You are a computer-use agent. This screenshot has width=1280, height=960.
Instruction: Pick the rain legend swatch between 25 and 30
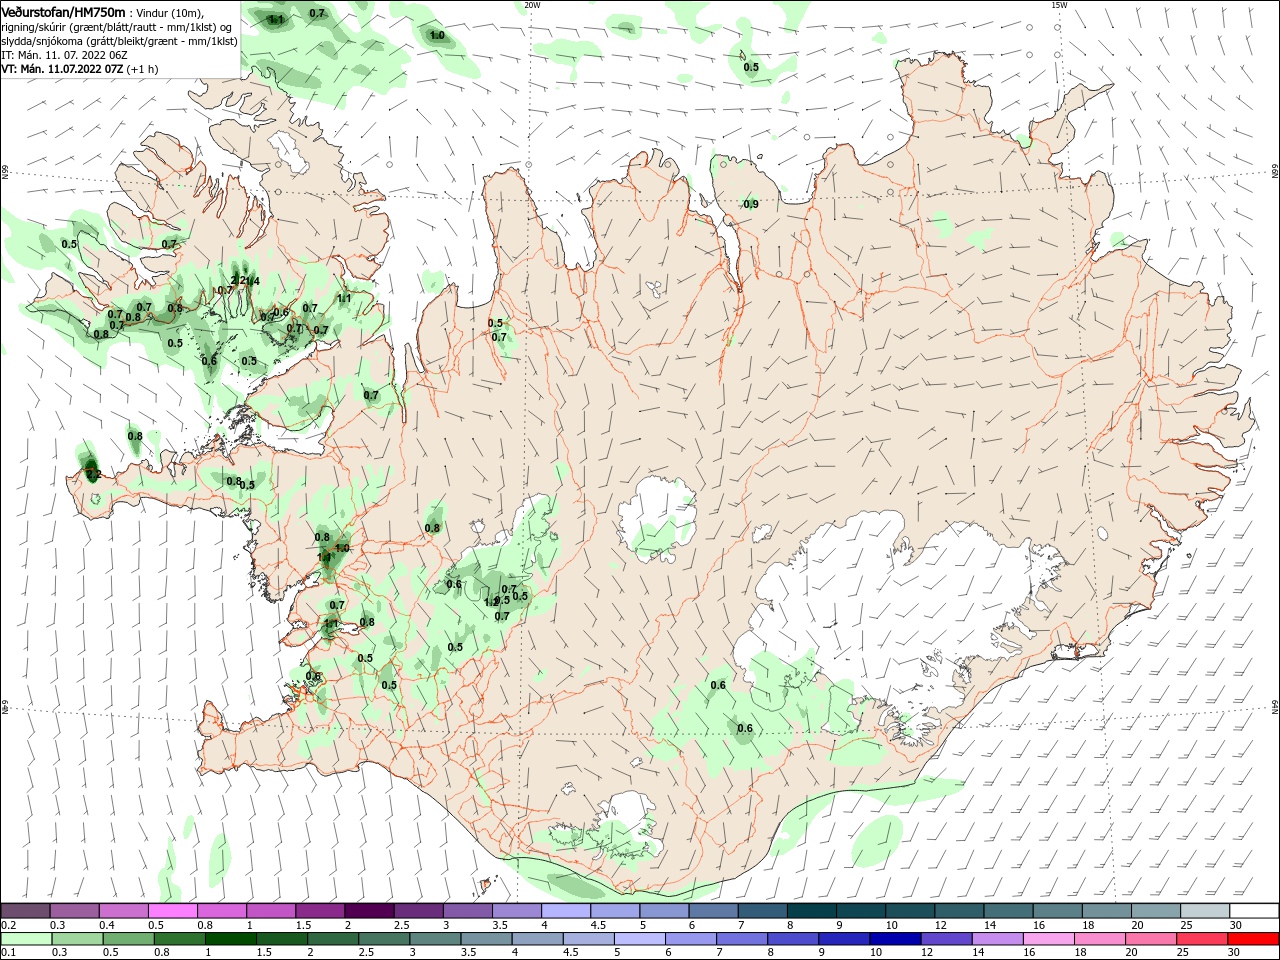tap(1203, 939)
